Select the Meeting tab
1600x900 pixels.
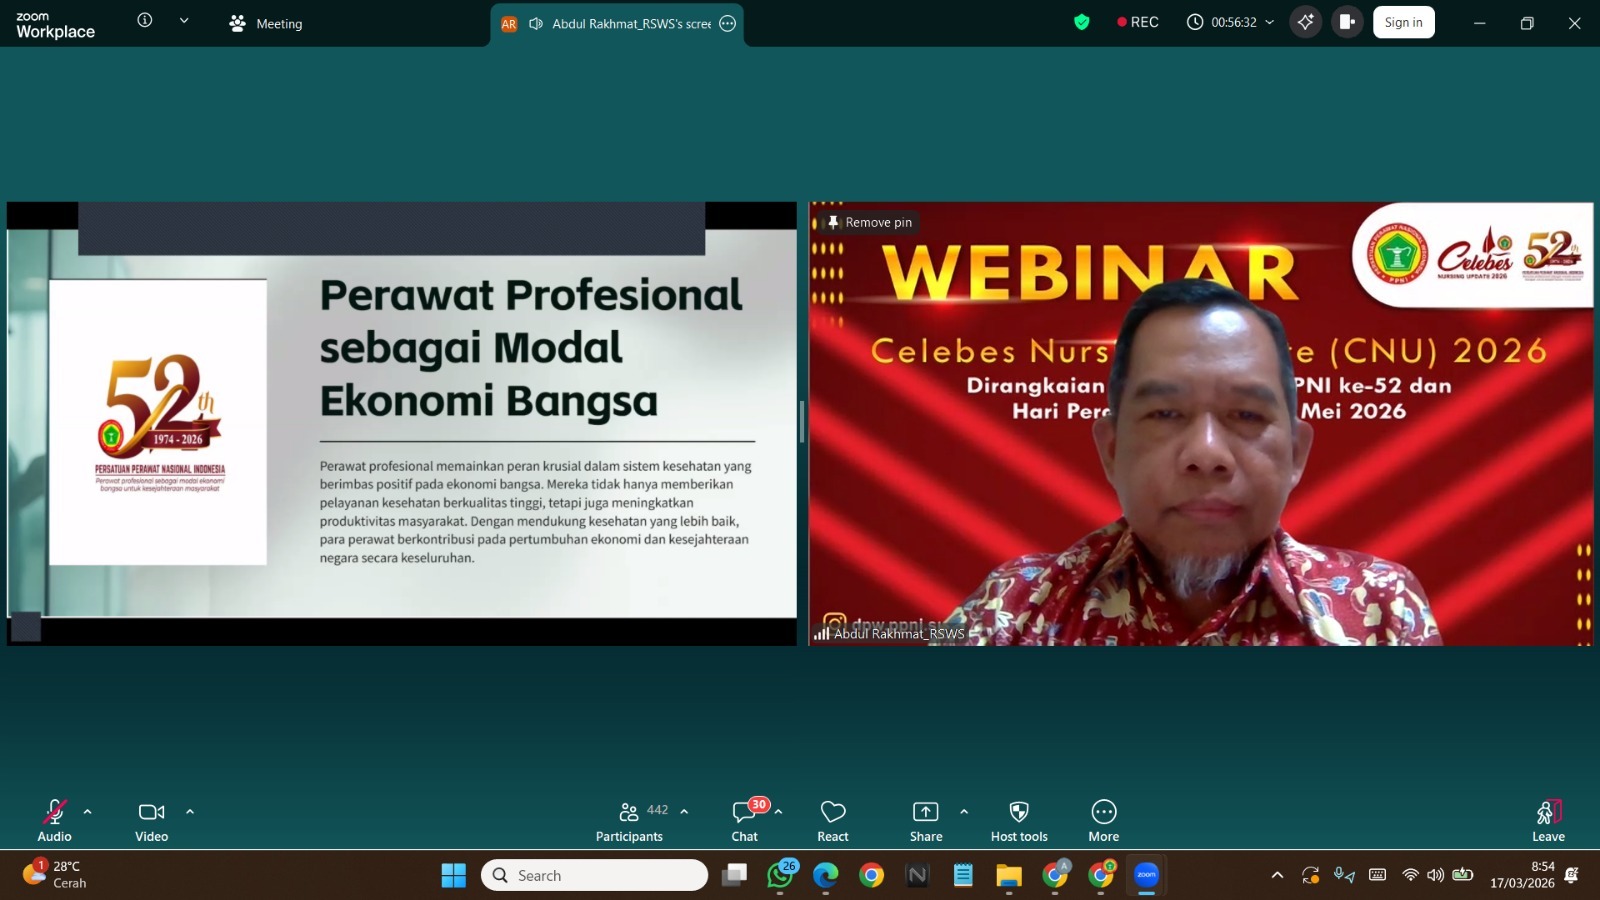pyautogui.click(x=266, y=23)
